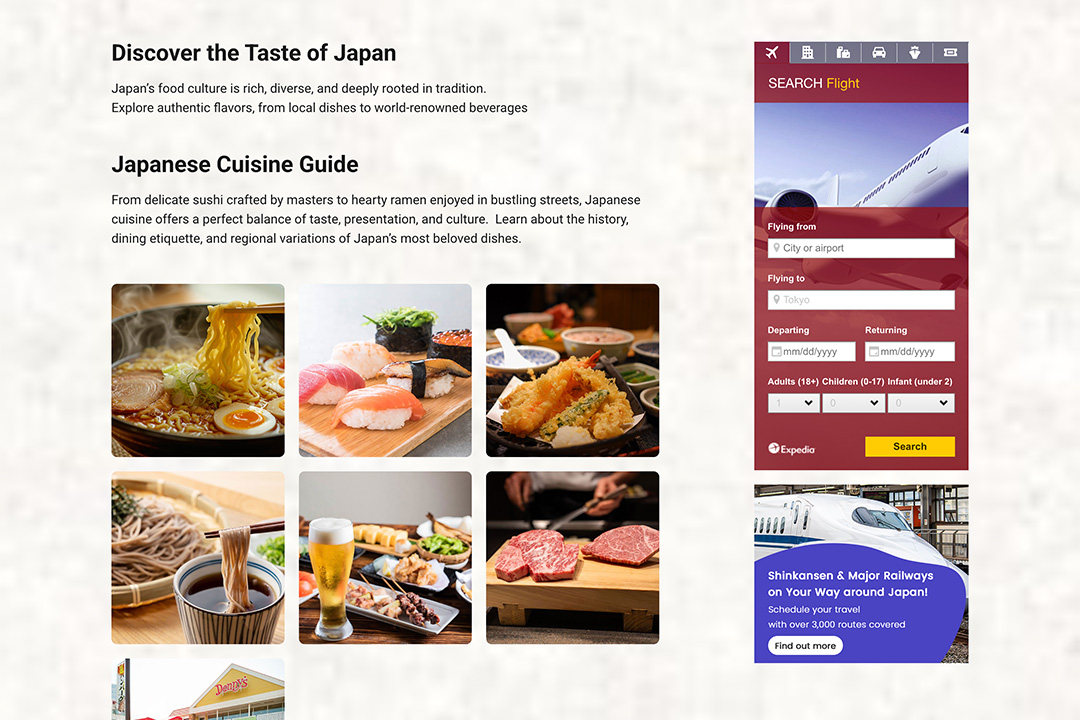
Task: Click the Flying to Tokyo field
Action: click(861, 300)
